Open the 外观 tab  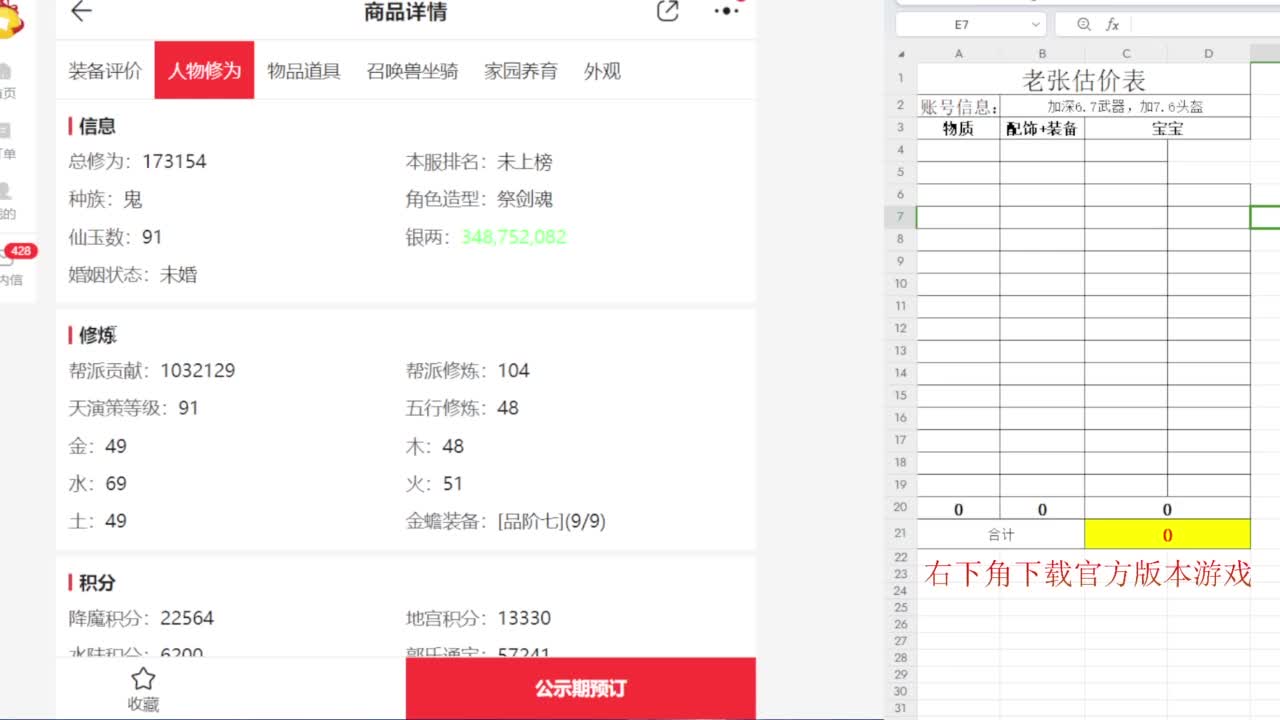[x=602, y=71]
